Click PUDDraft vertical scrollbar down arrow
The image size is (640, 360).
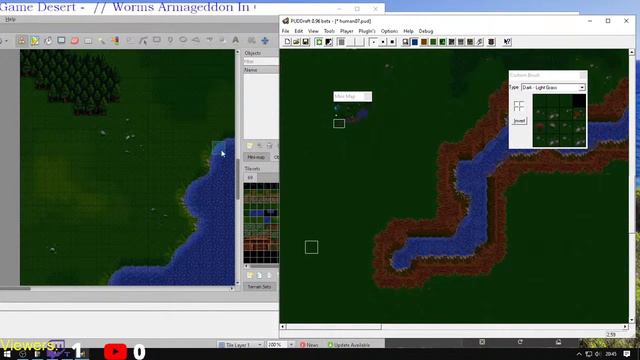[632, 320]
